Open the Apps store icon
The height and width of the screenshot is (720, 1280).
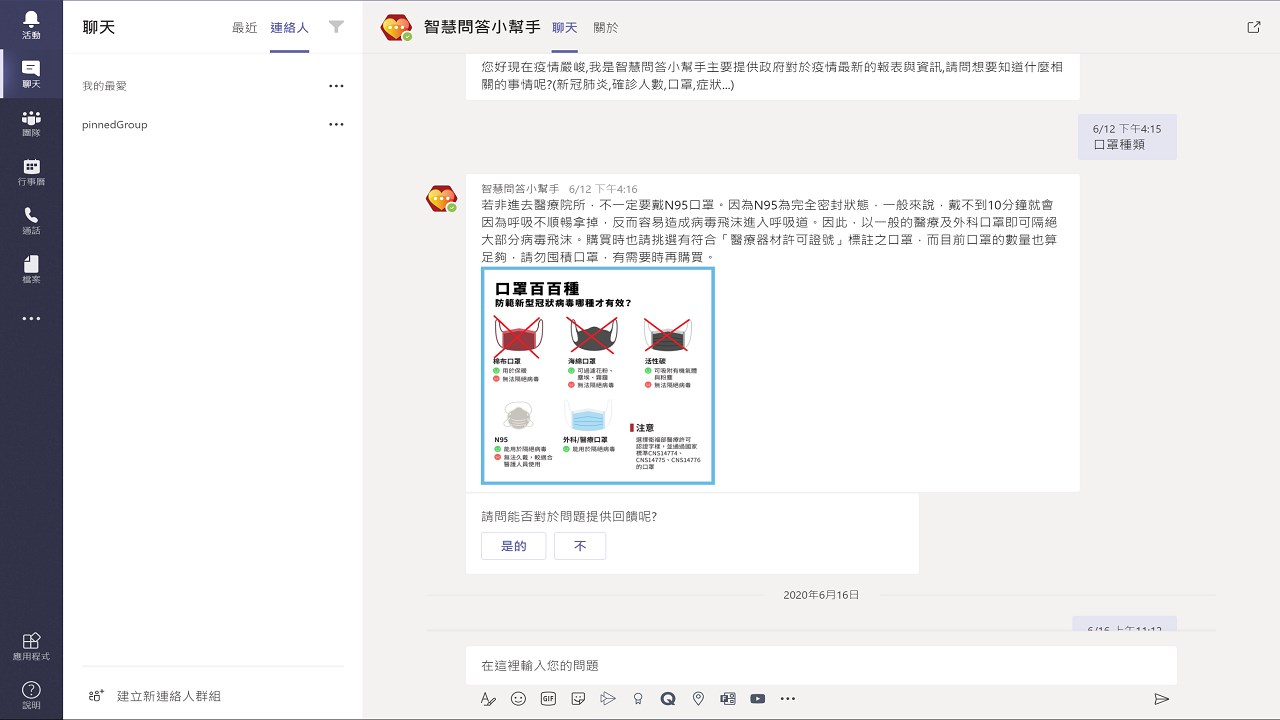pyautogui.click(x=31, y=646)
